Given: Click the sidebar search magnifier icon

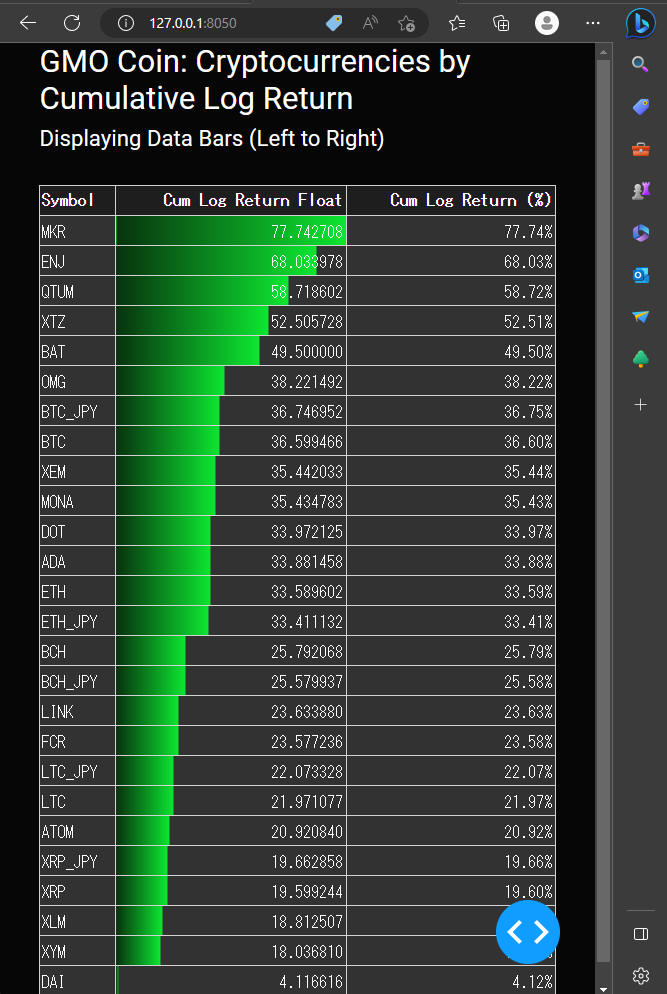Looking at the screenshot, I should [641, 64].
